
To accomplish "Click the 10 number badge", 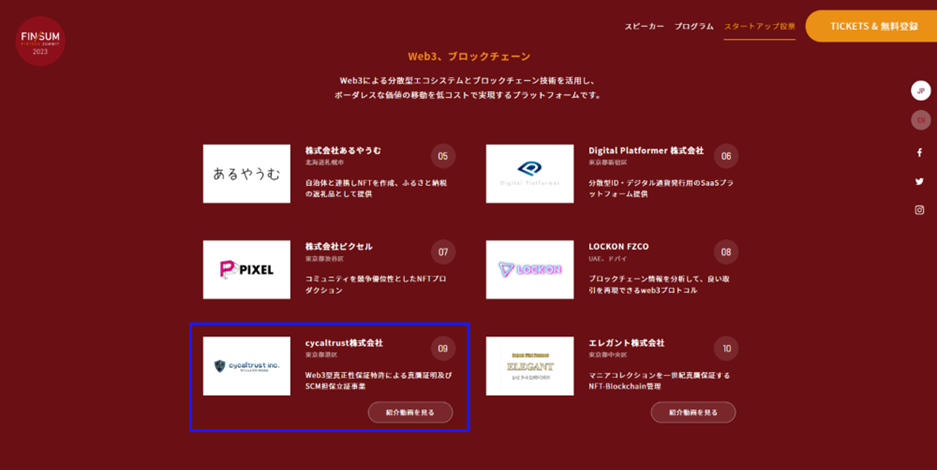I will point(726,348).
